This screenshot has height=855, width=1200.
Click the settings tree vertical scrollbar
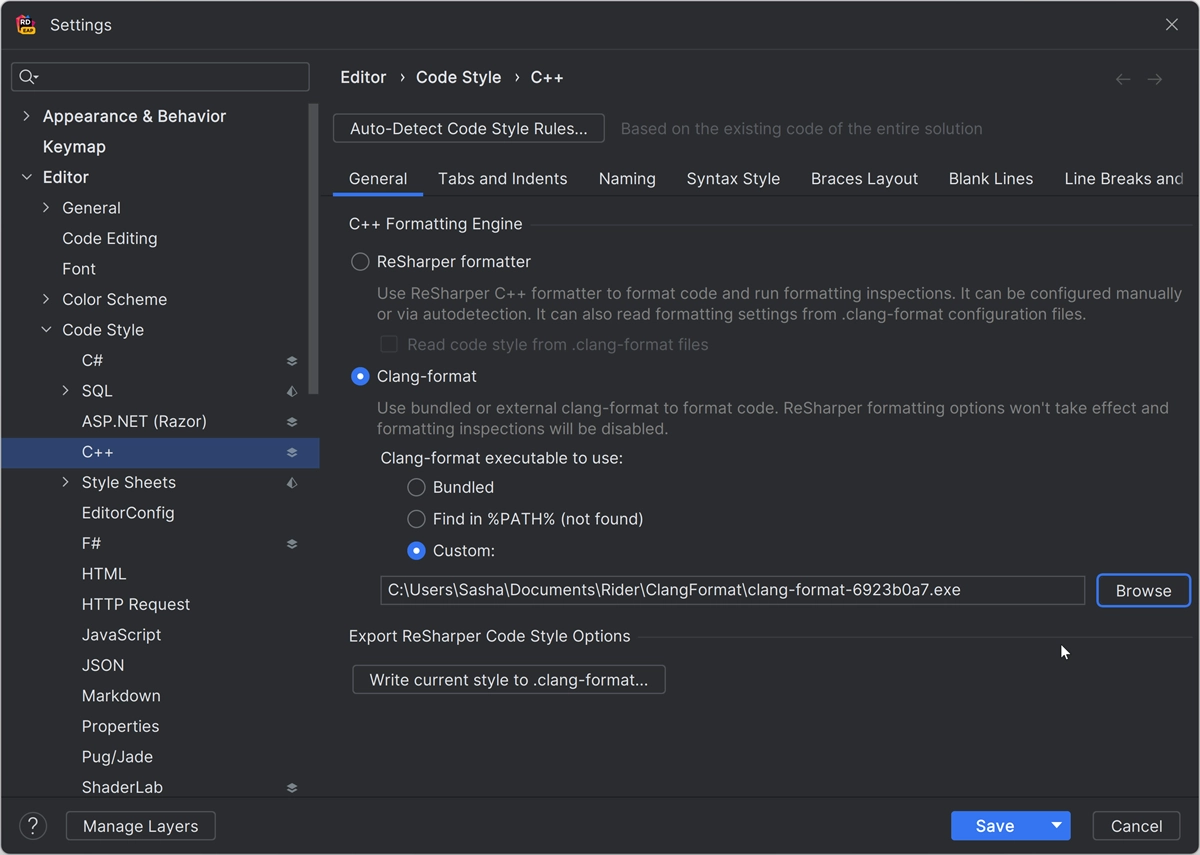(314, 250)
